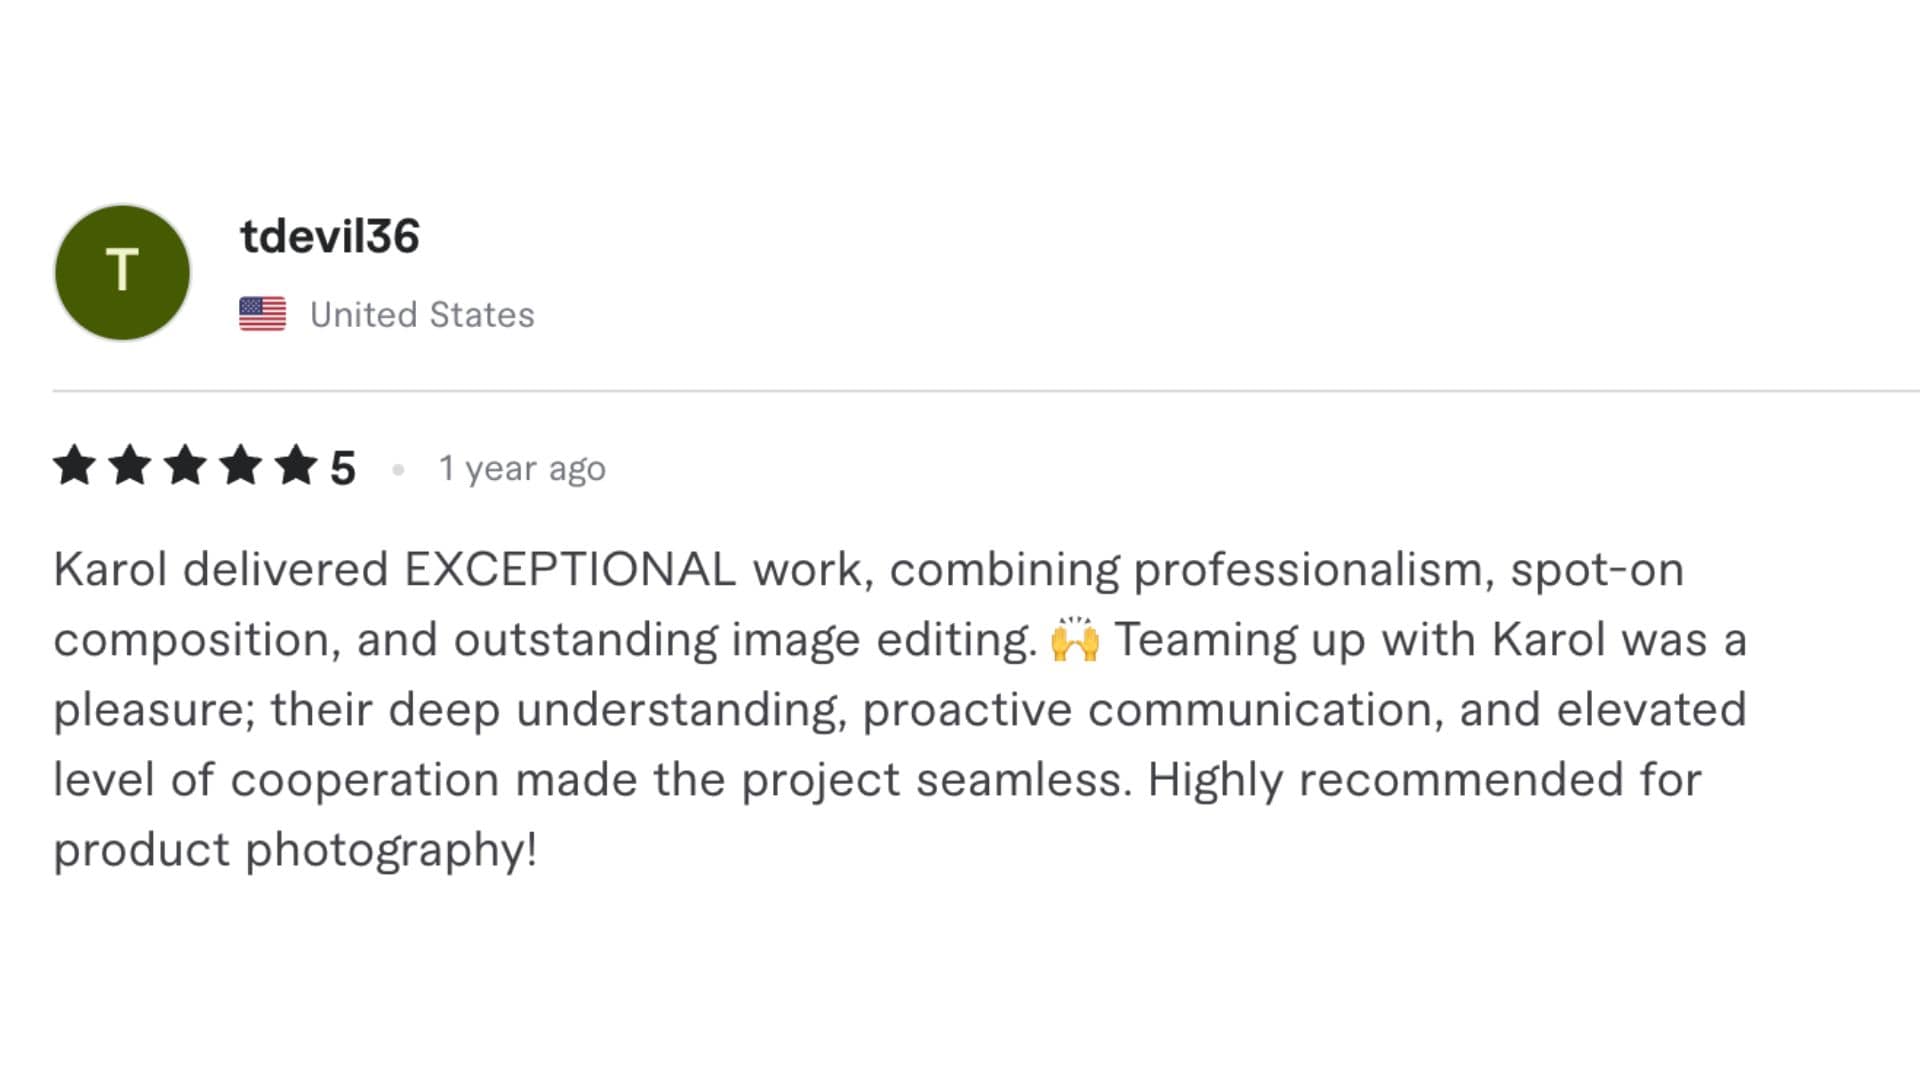Click the fourth rating star
The image size is (1920, 1080).
pos(241,466)
